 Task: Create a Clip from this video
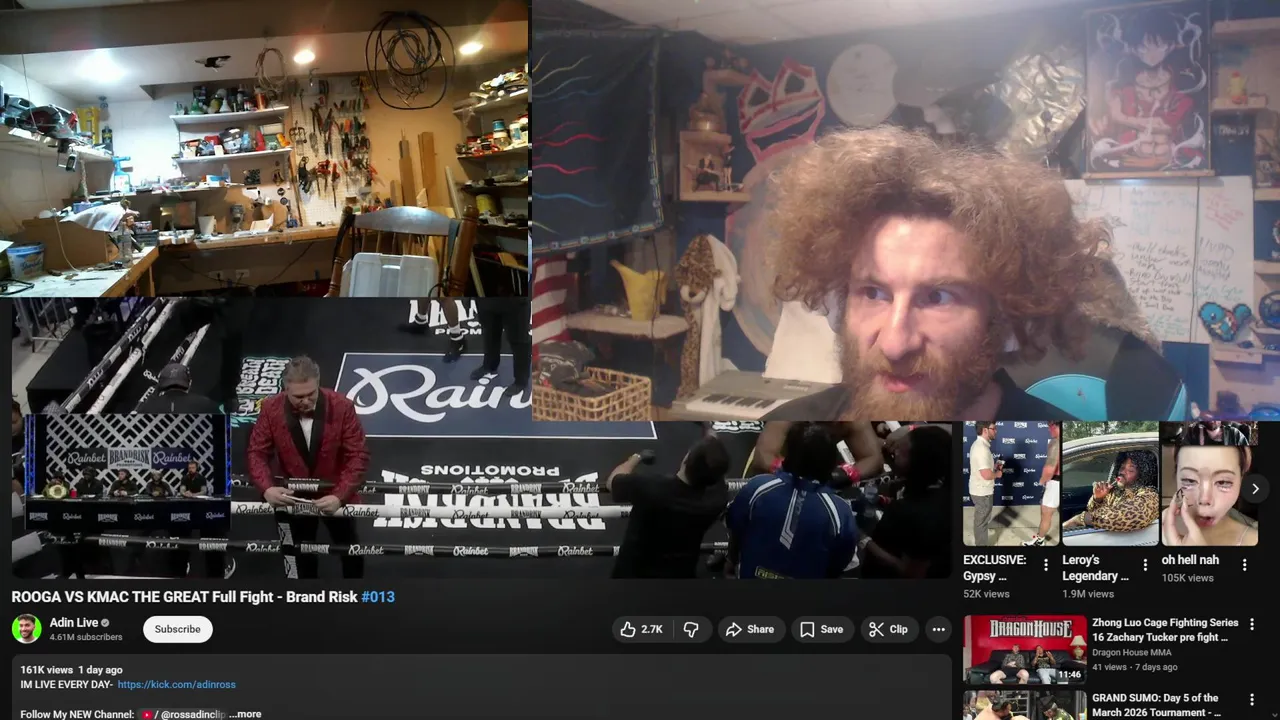point(888,629)
